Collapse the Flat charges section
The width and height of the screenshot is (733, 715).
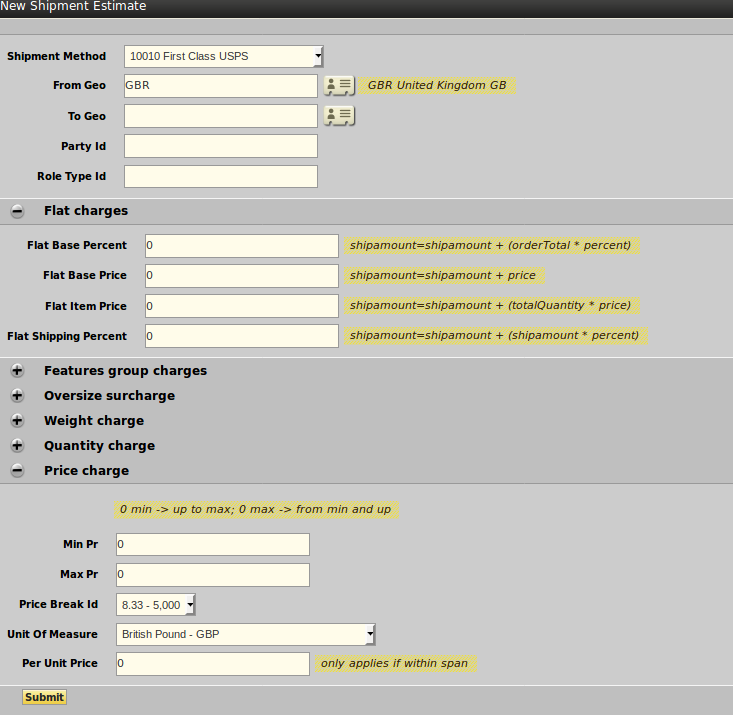click(x=18, y=211)
